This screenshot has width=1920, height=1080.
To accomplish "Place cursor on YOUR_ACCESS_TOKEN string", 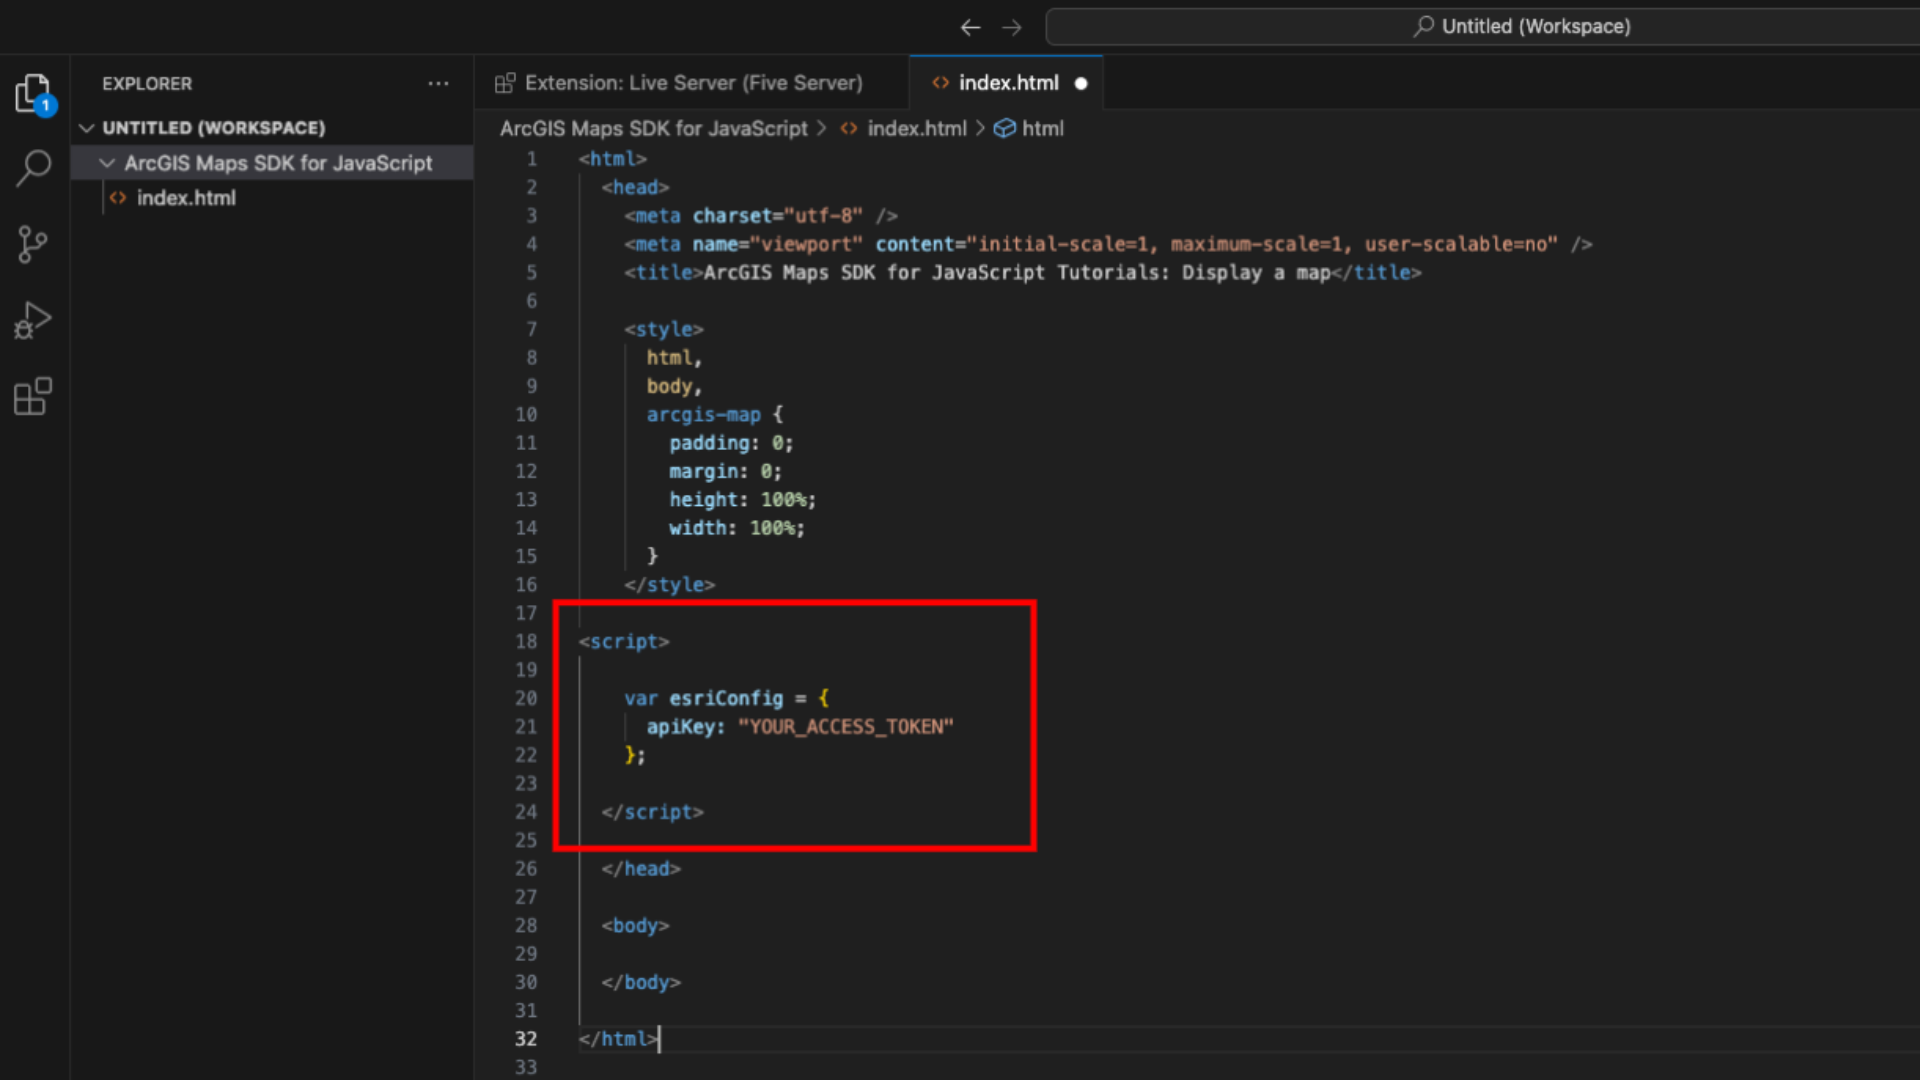I will coord(845,727).
